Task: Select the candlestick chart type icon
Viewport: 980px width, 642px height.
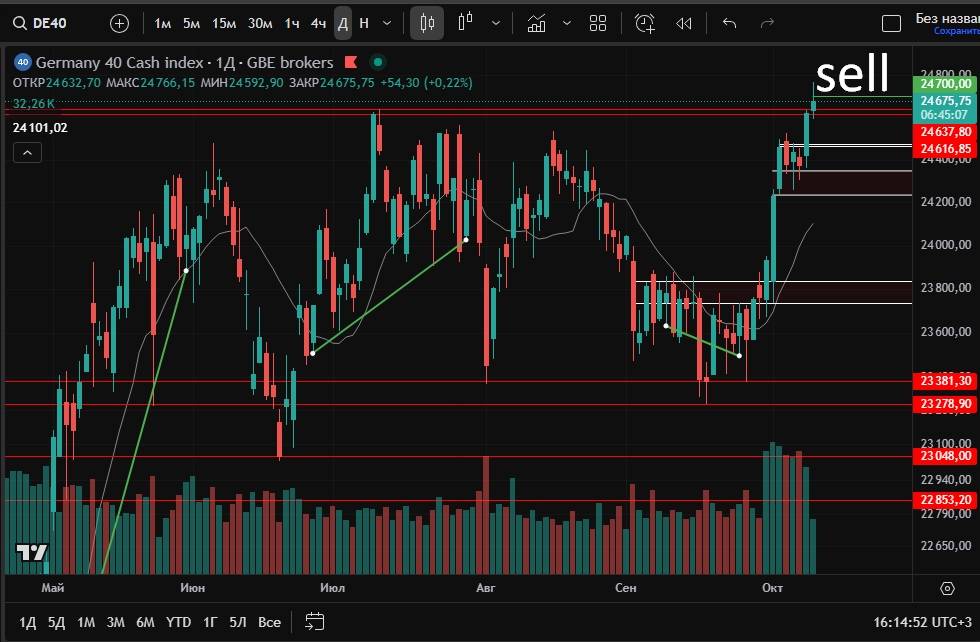Action: pyautogui.click(x=427, y=22)
